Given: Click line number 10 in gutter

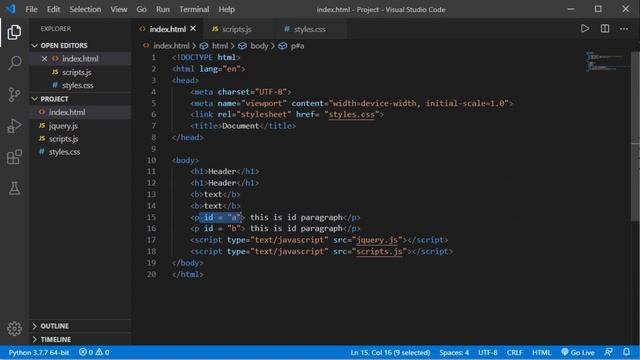Looking at the screenshot, I should click(x=151, y=160).
